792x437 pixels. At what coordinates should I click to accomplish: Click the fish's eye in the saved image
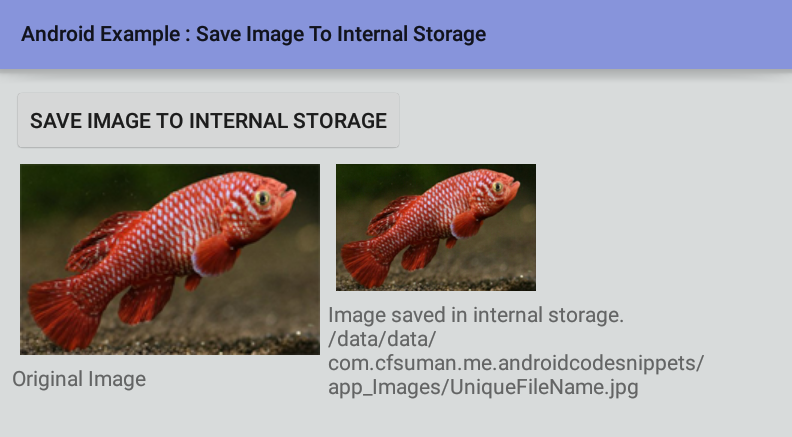point(498,187)
